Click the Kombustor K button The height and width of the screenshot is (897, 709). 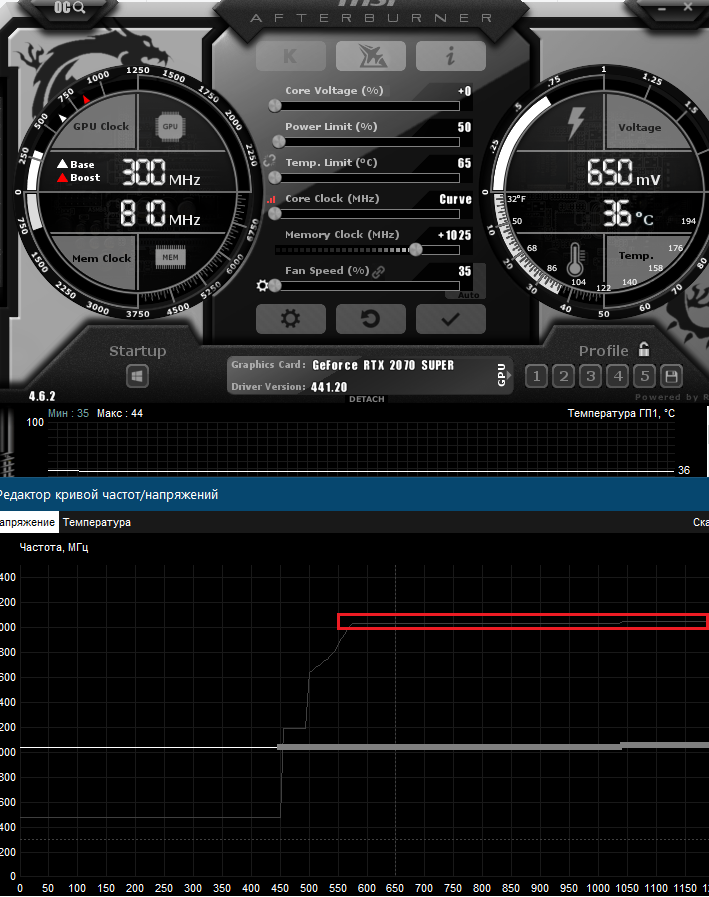point(291,56)
